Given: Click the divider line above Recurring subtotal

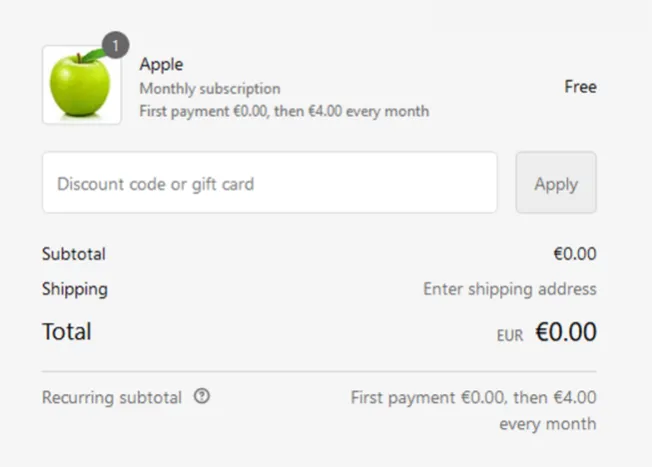Looking at the screenshot, I should pyautogui.click(x=319, y=371).
